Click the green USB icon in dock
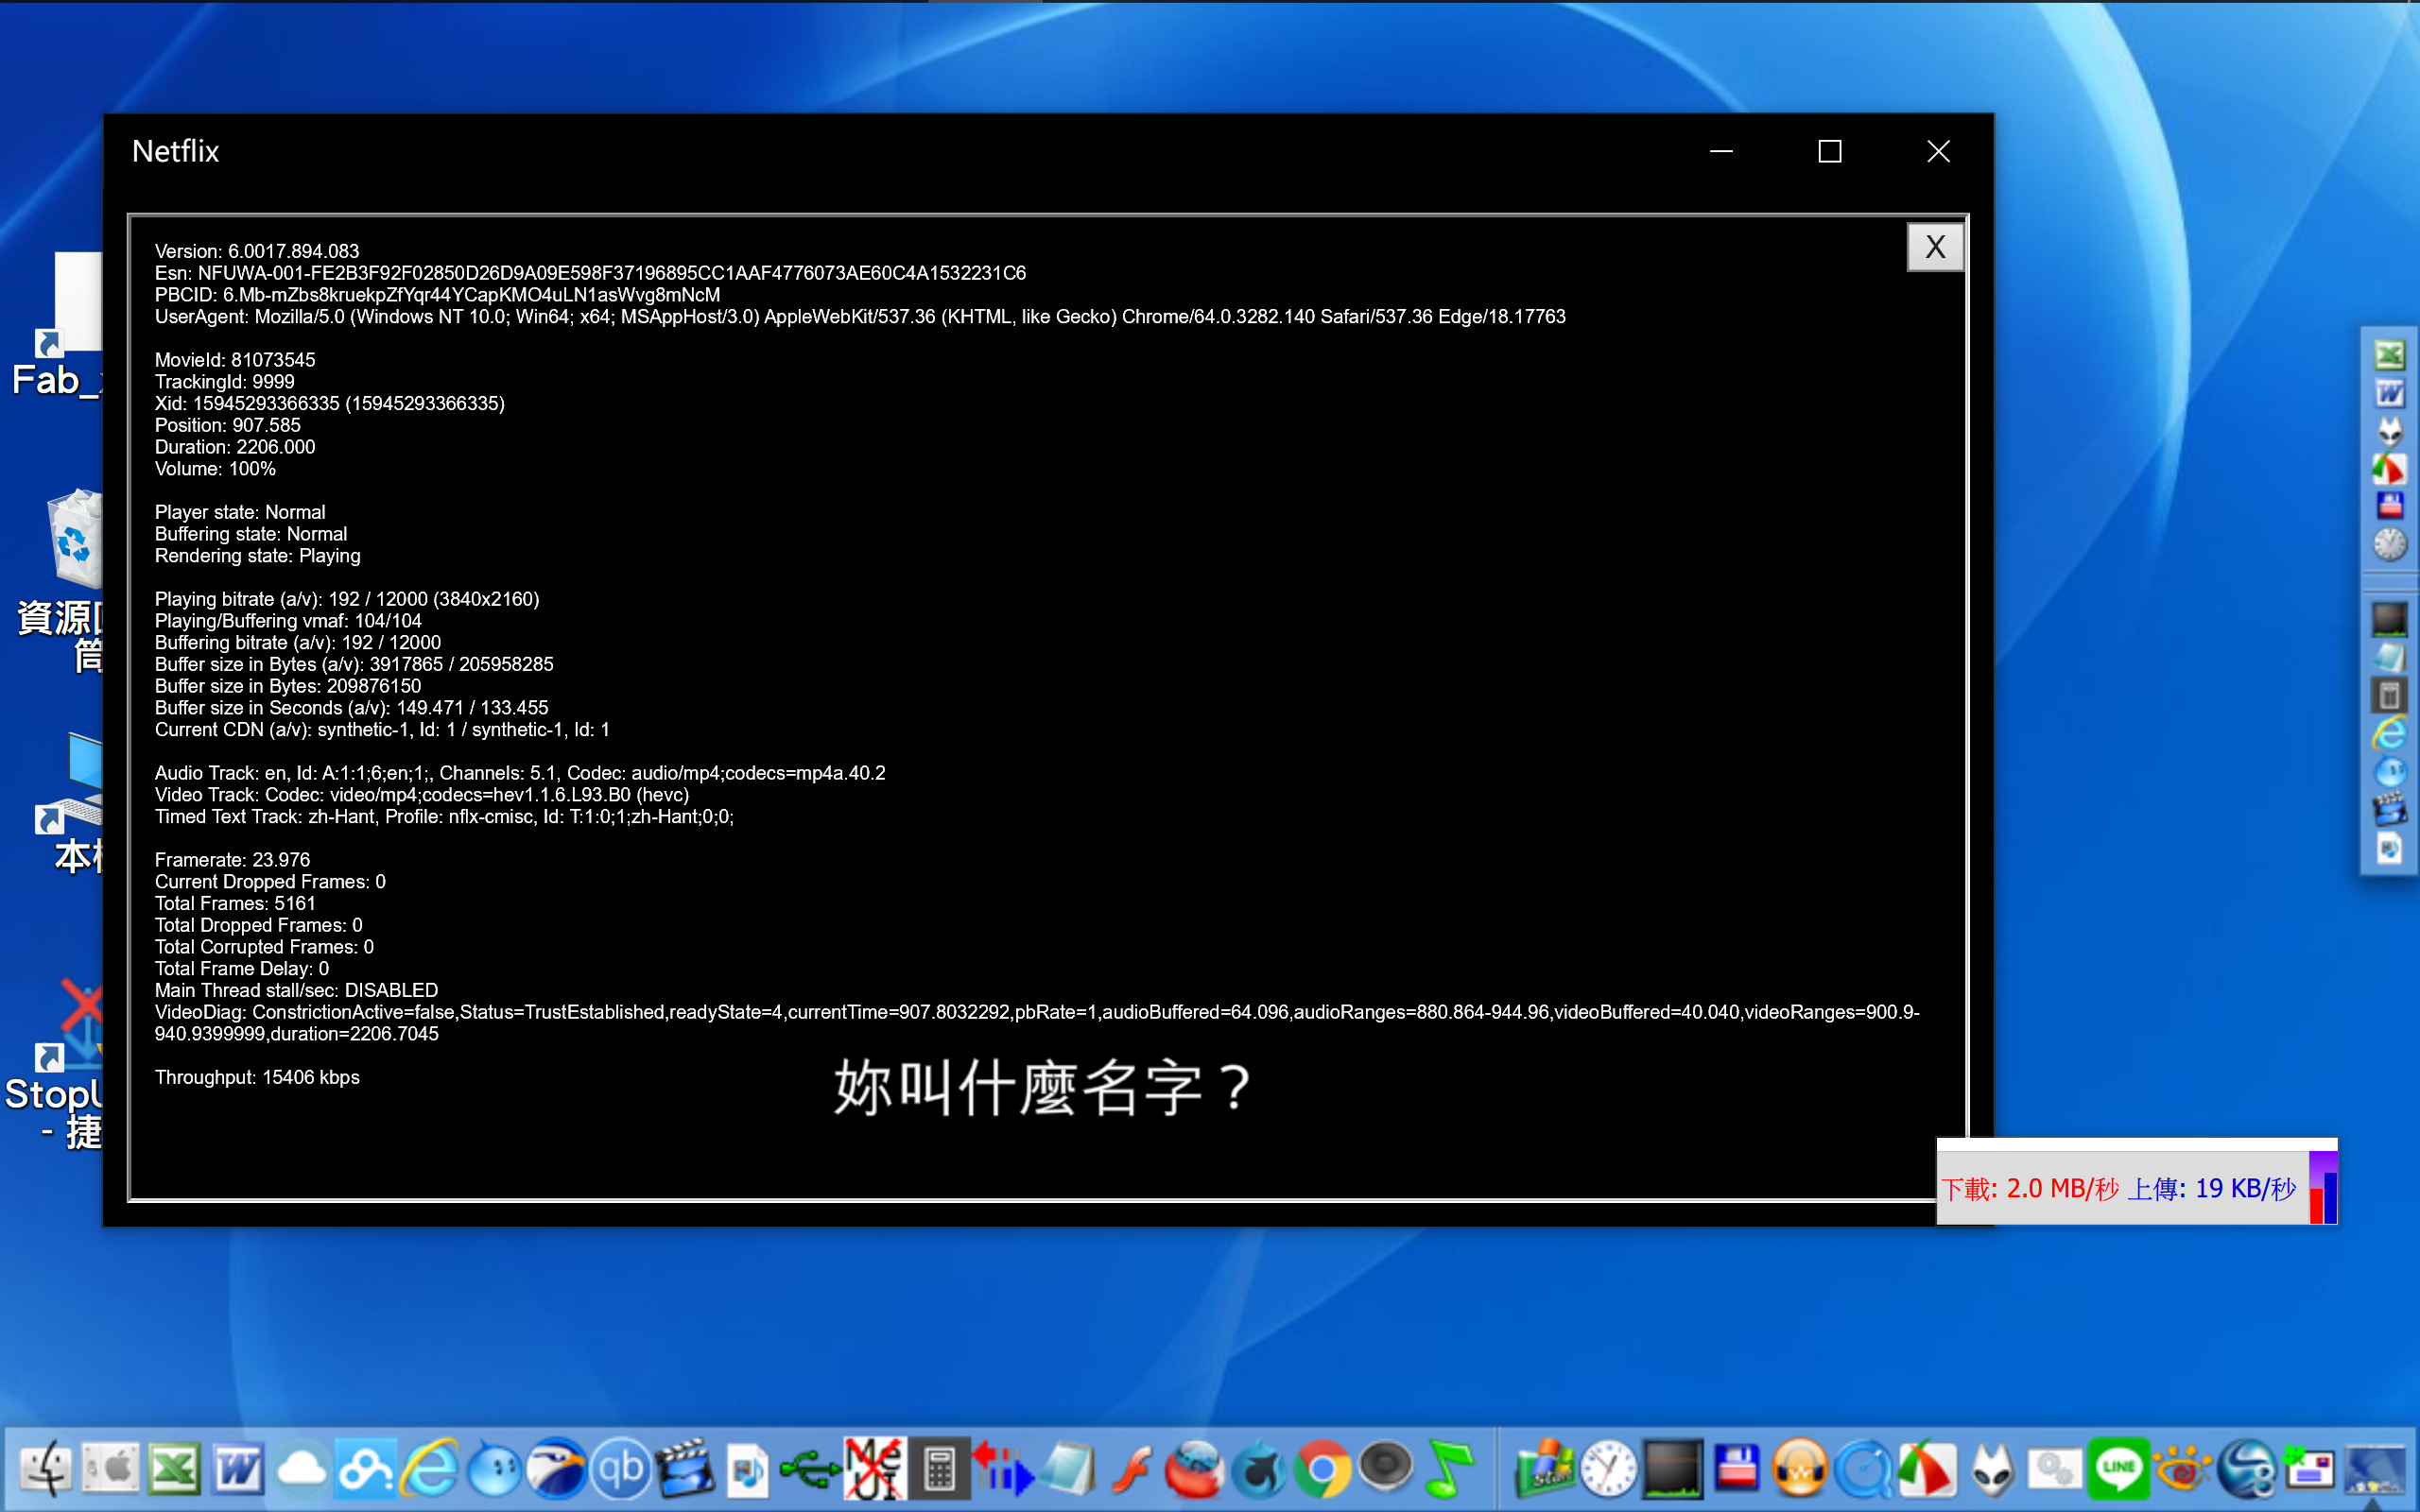 [x=810, y=1469]
